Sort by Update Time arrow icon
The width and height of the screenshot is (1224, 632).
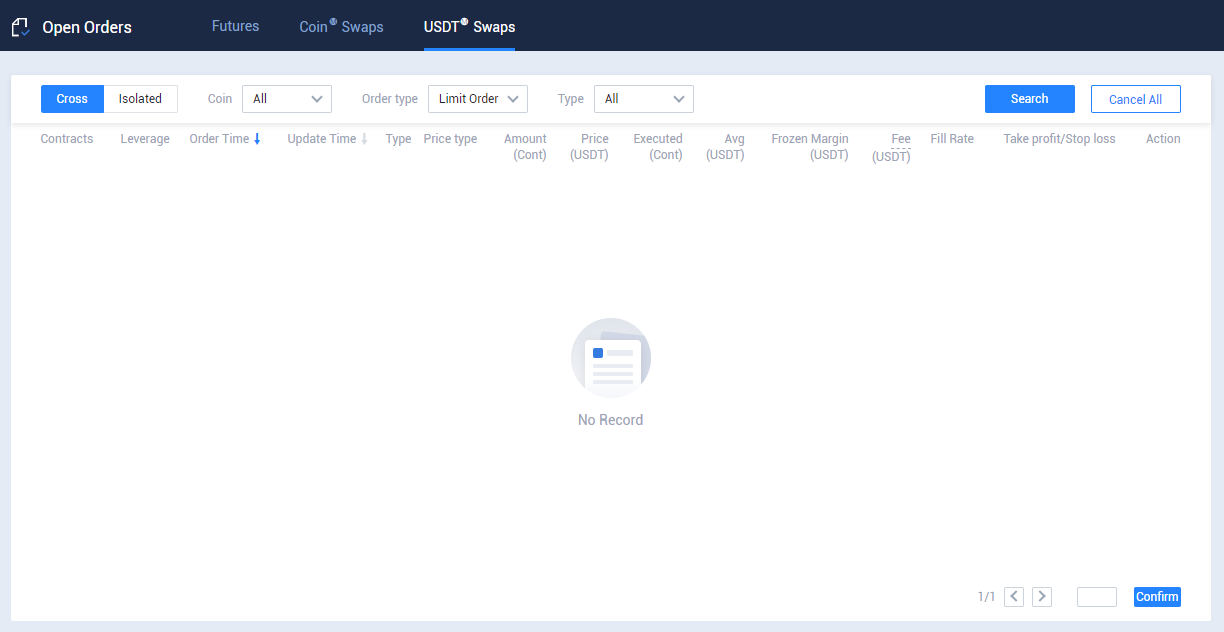tap(364, 139)
